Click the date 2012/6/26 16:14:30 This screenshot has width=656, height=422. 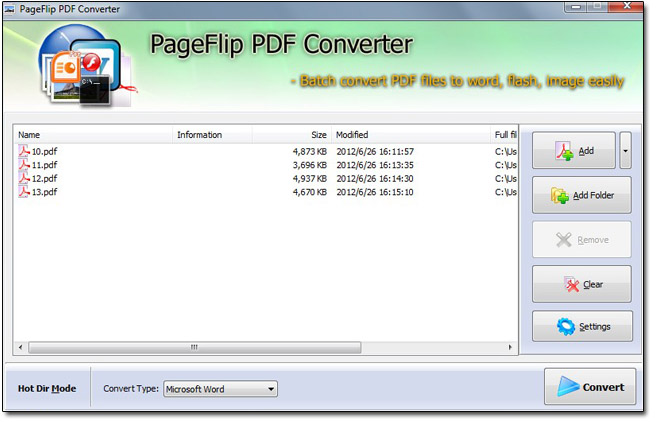[375, 179]
